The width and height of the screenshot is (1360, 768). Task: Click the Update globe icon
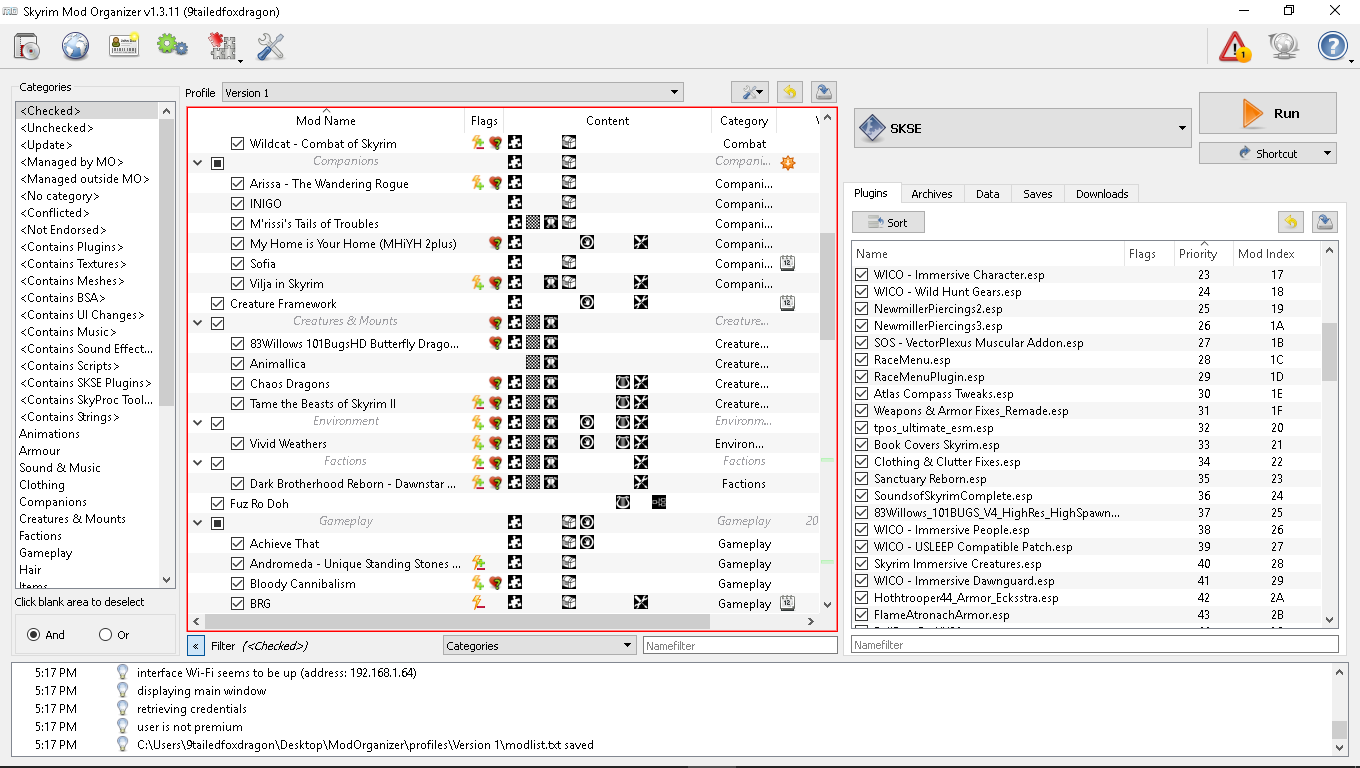1284,46
